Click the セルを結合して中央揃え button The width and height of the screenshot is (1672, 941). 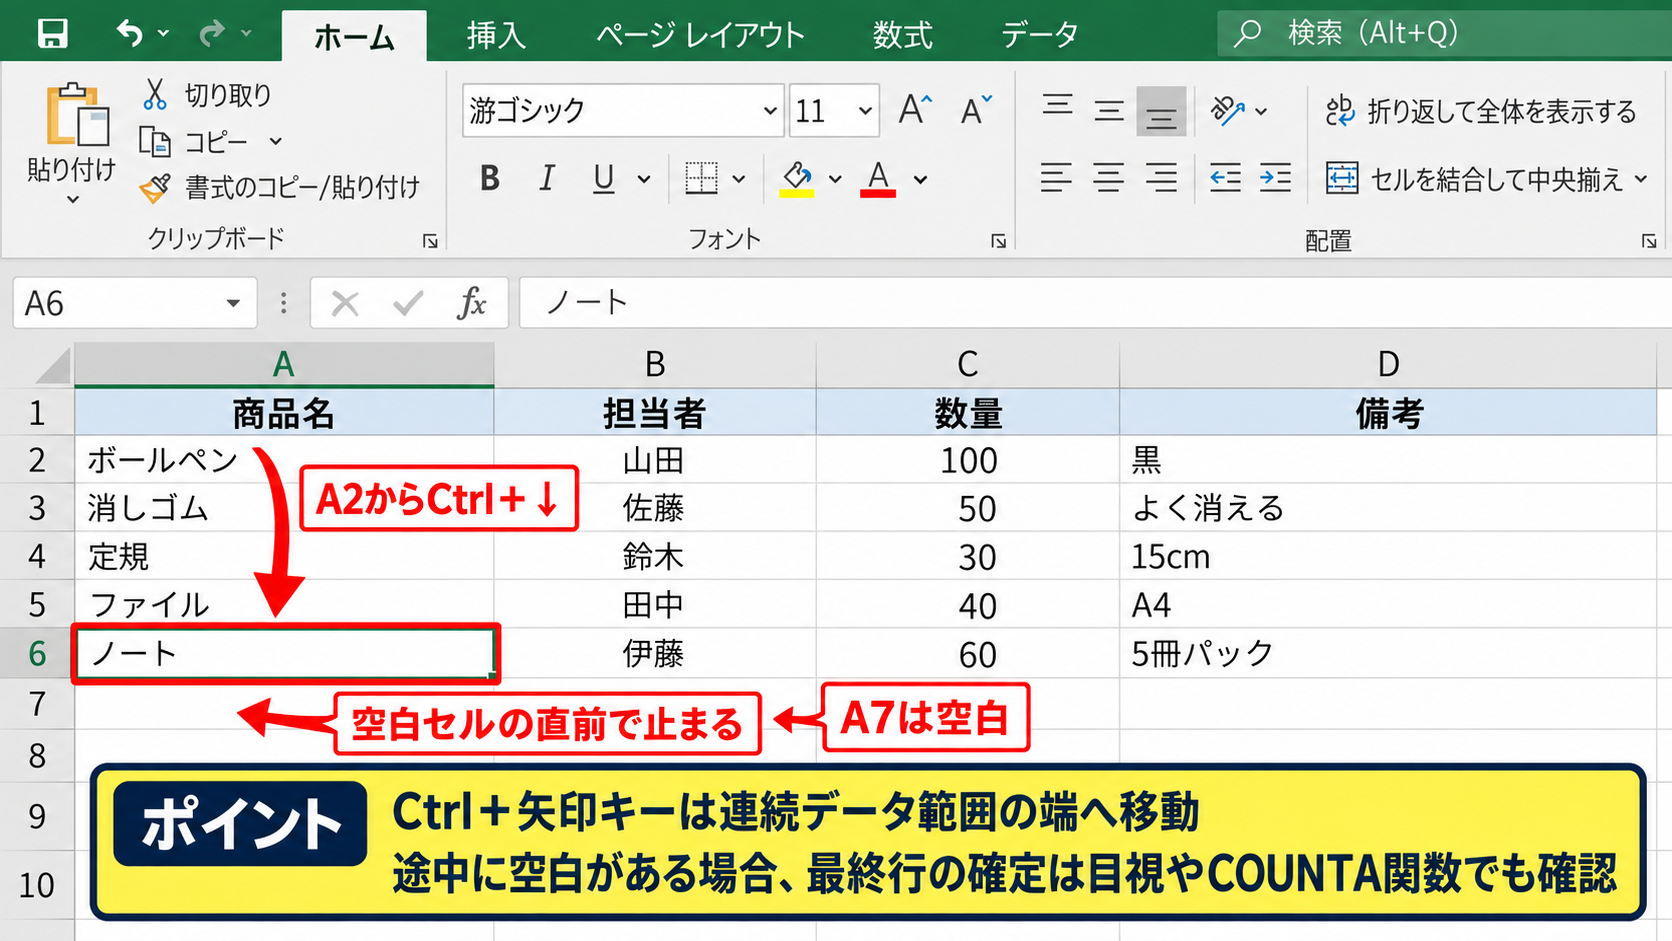[1474, 179]
